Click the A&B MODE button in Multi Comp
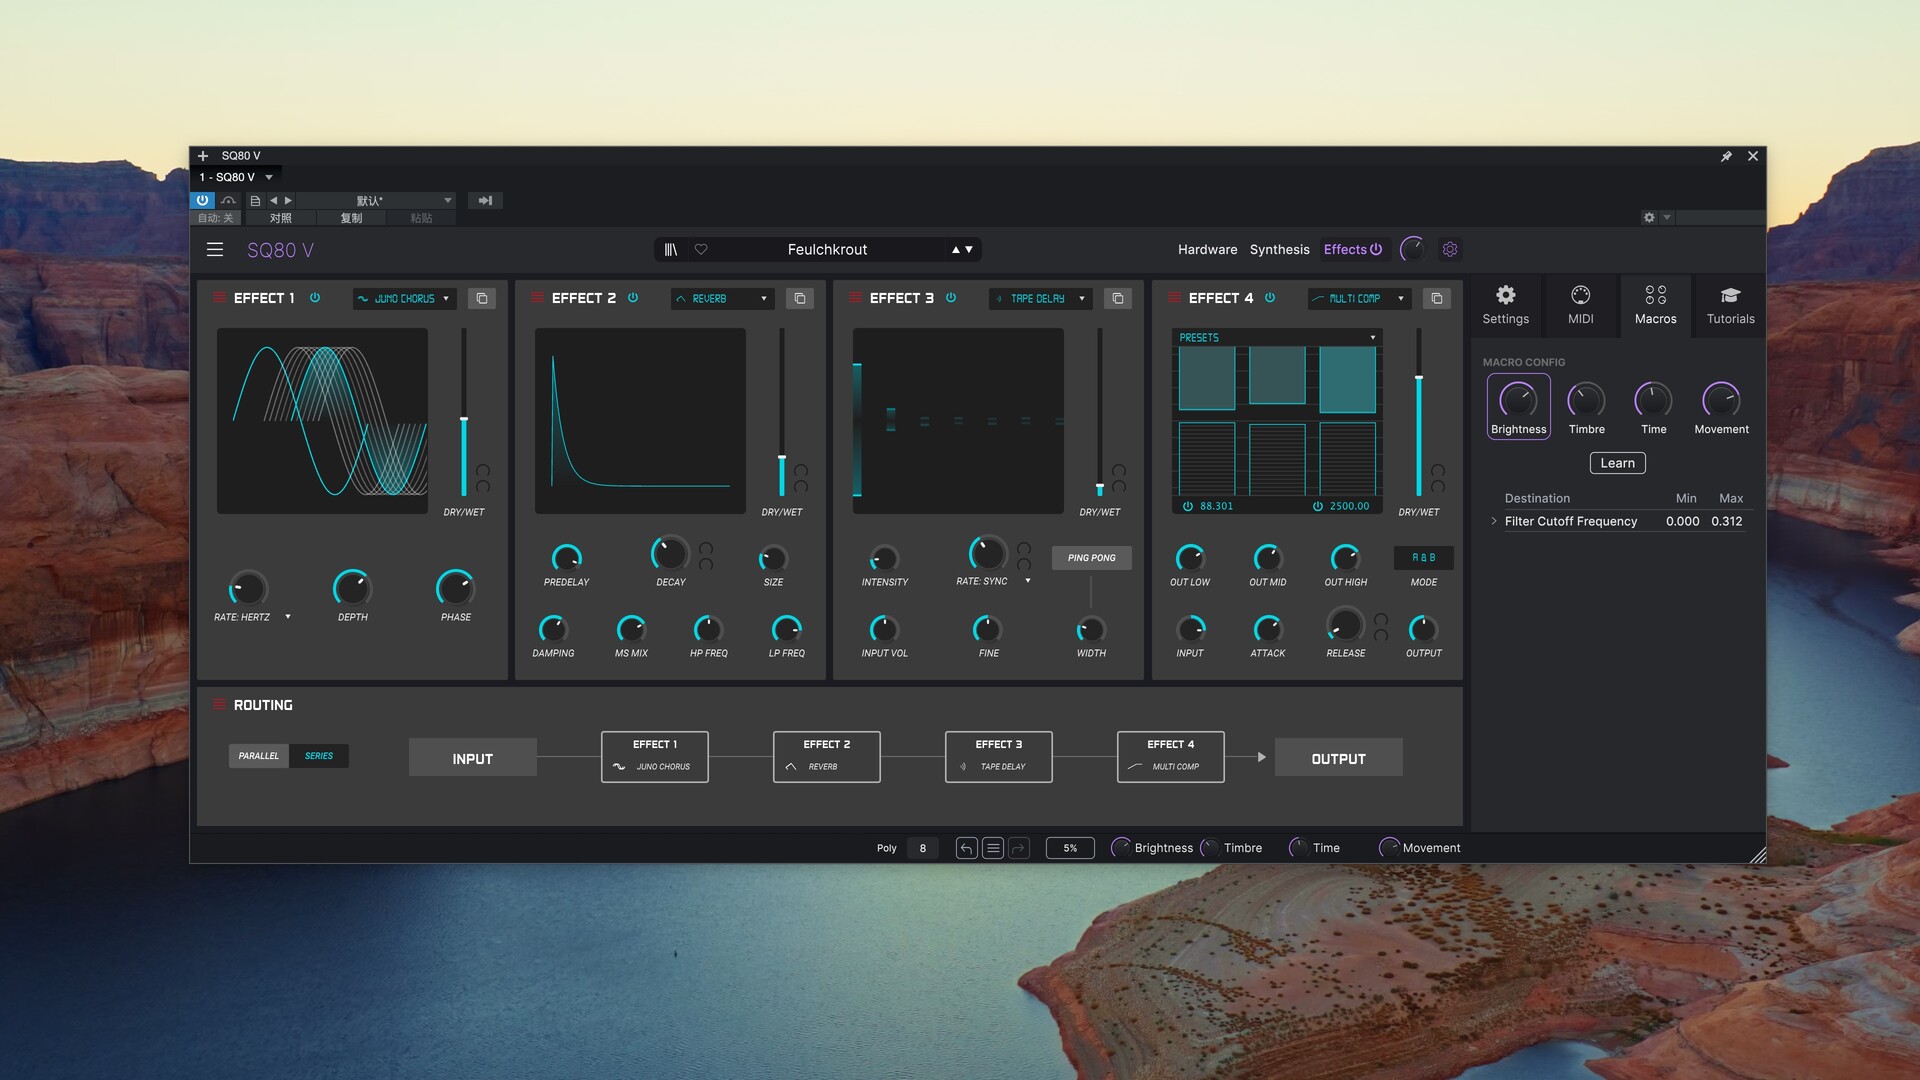 (1423, 558)
